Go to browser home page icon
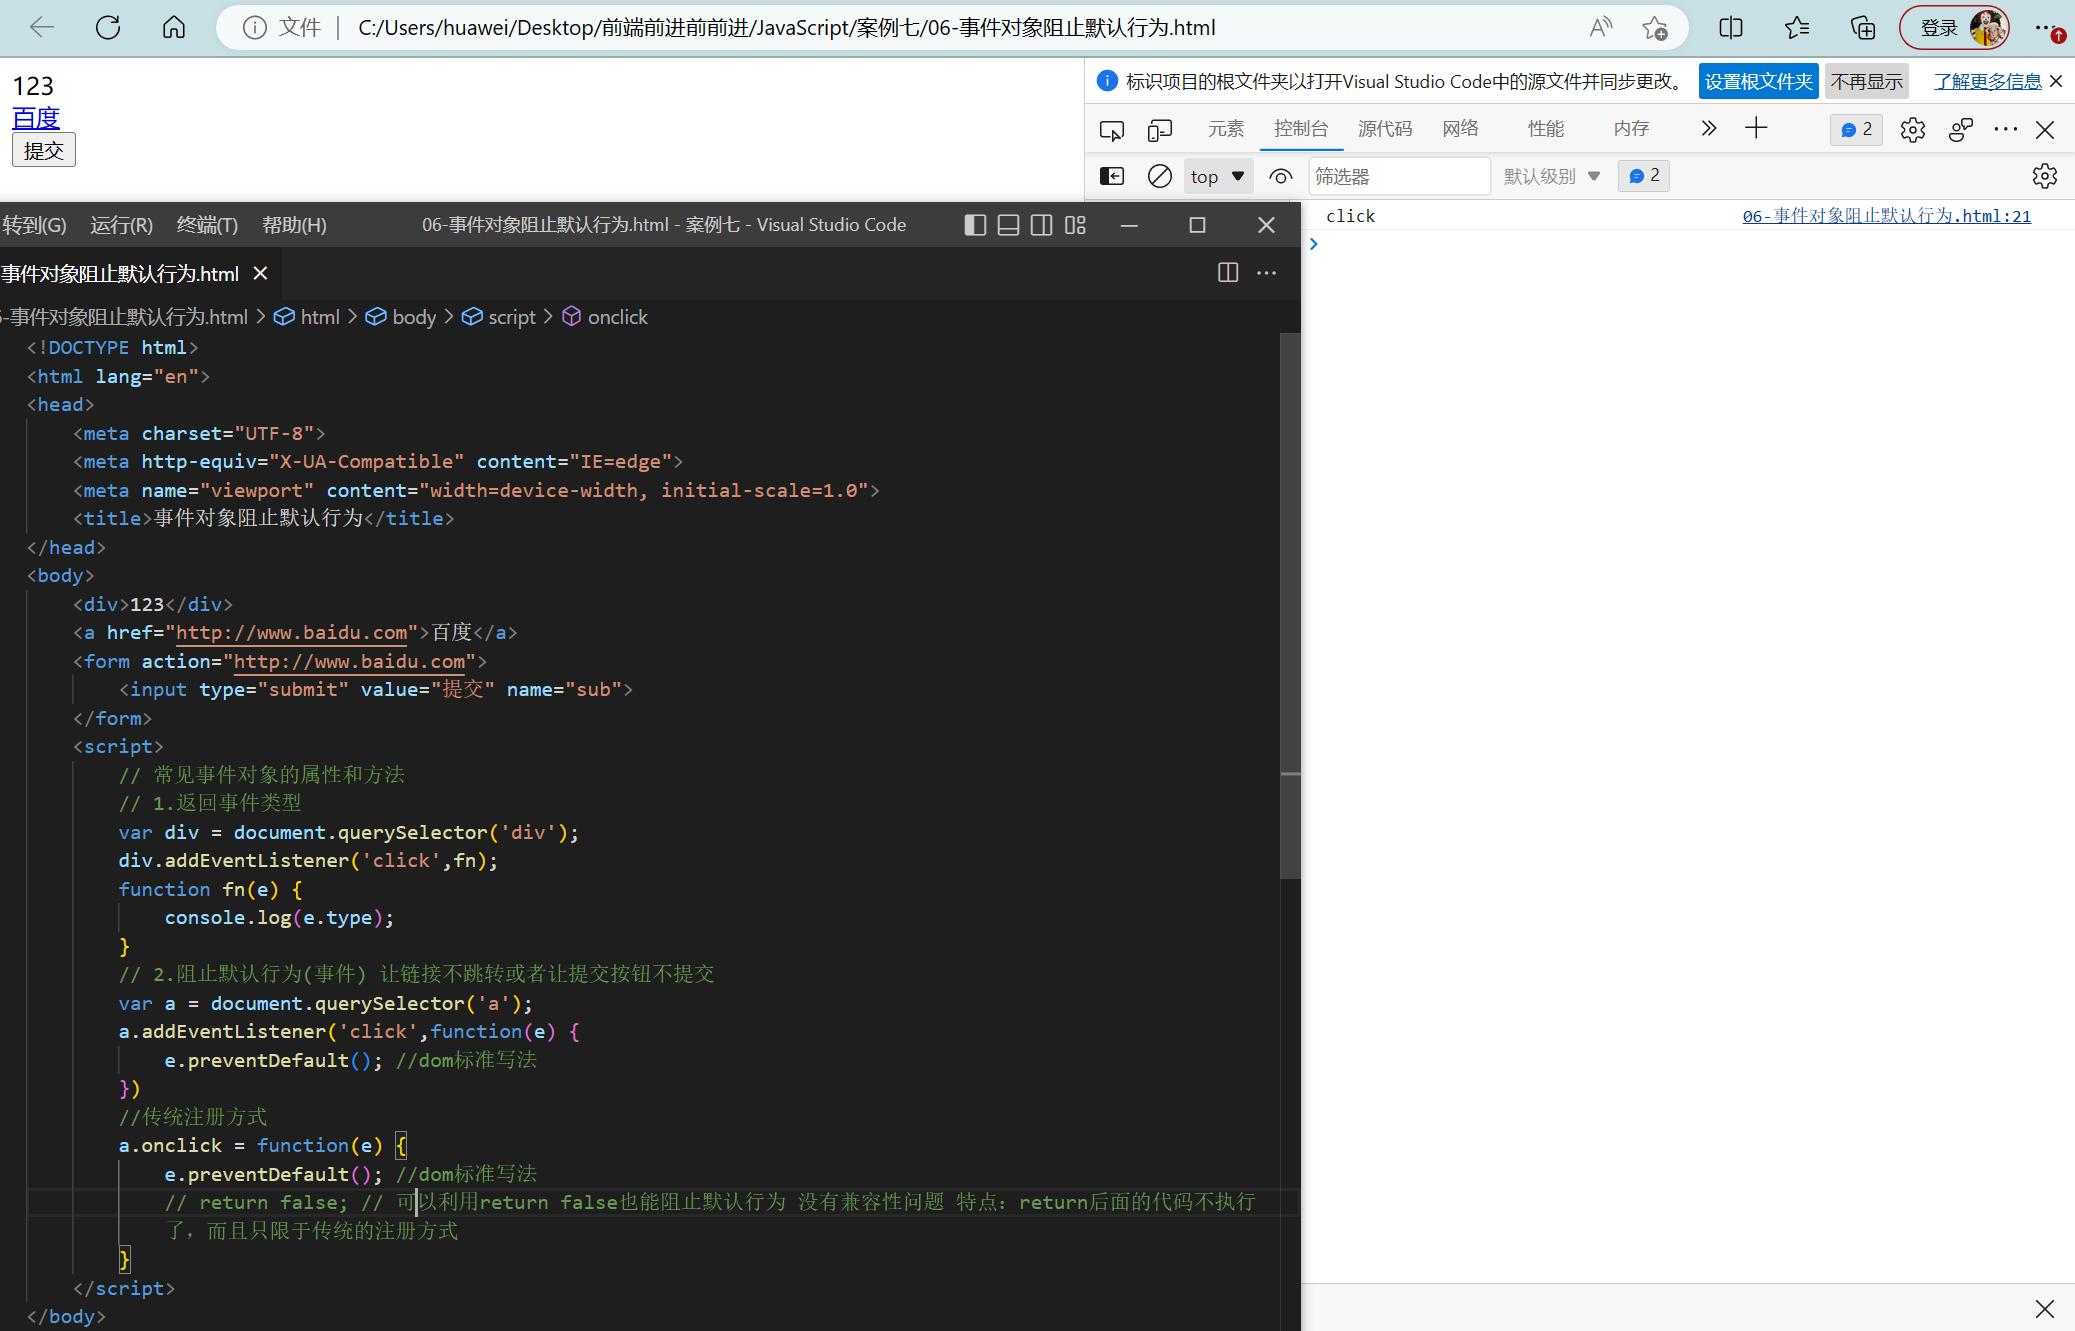Image resolution: width=2075 pixels, height=1331 pixels. tap(174, 27)
